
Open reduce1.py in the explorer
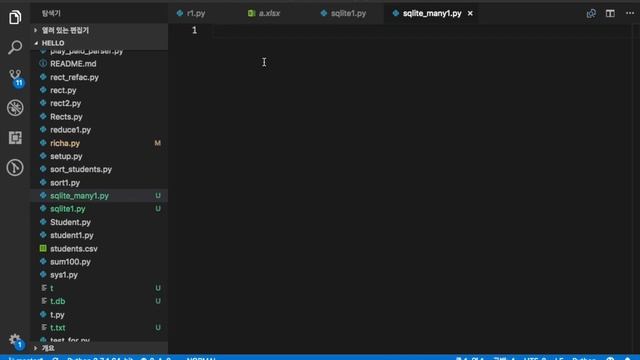70,130
